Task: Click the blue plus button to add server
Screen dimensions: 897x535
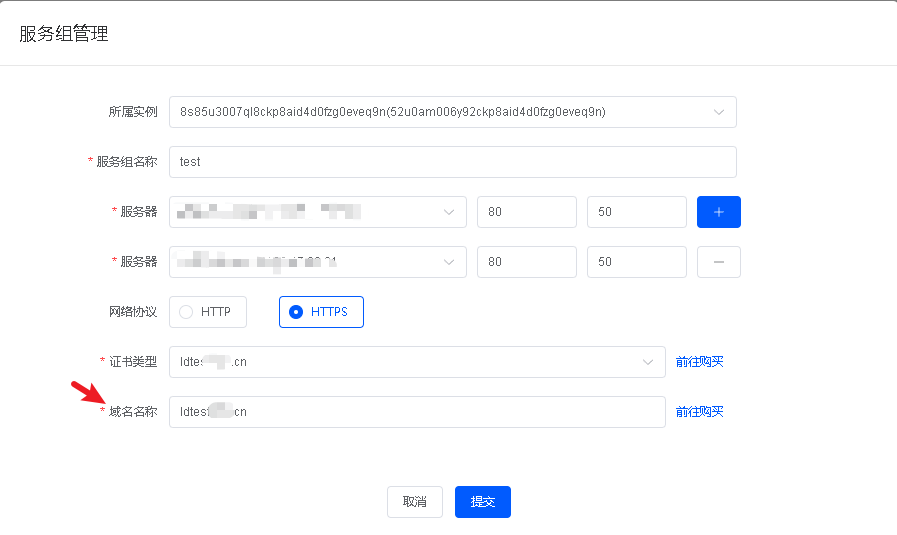Action: point(718,212)
